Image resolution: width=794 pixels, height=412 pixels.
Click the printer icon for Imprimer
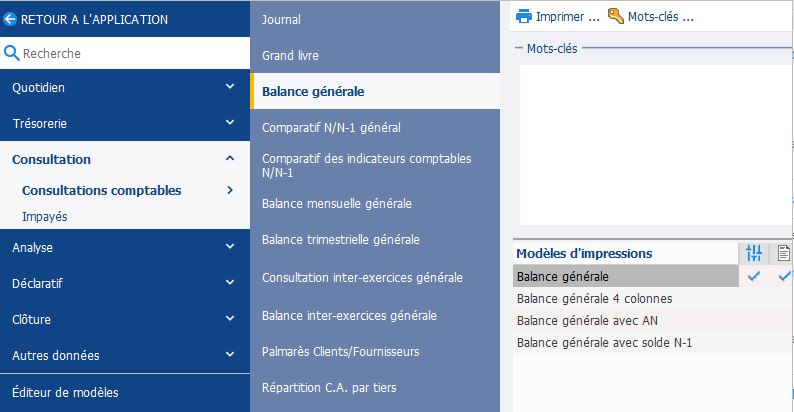click(524, 17)
